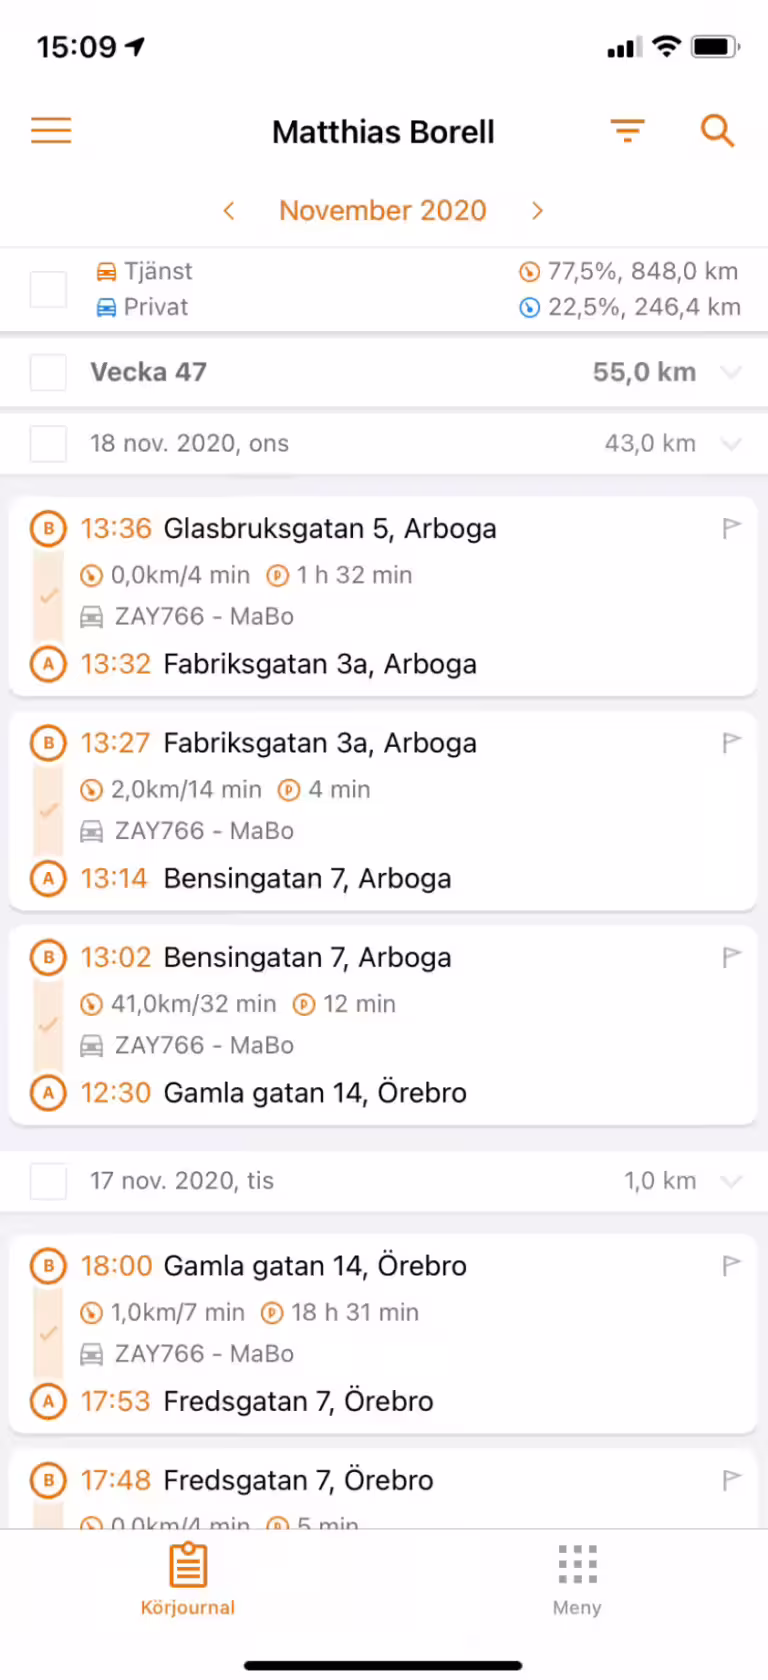Flag the 17:48 Fredsgatan 7 trip
This screenshot has width=768, height=1680.
click(732, 1479)
